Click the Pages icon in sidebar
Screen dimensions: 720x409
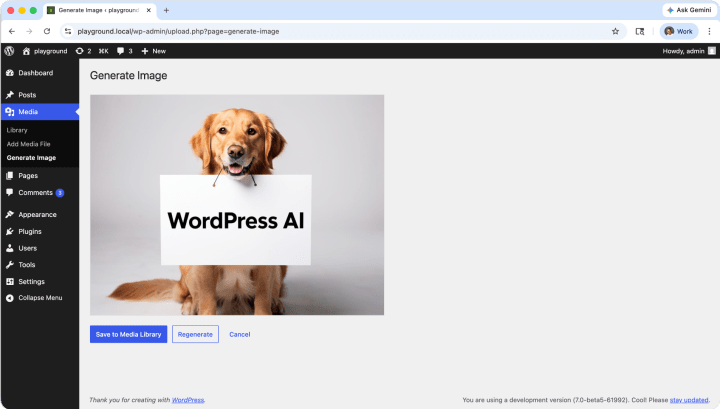pyautogui.click(x=10, y=175)
